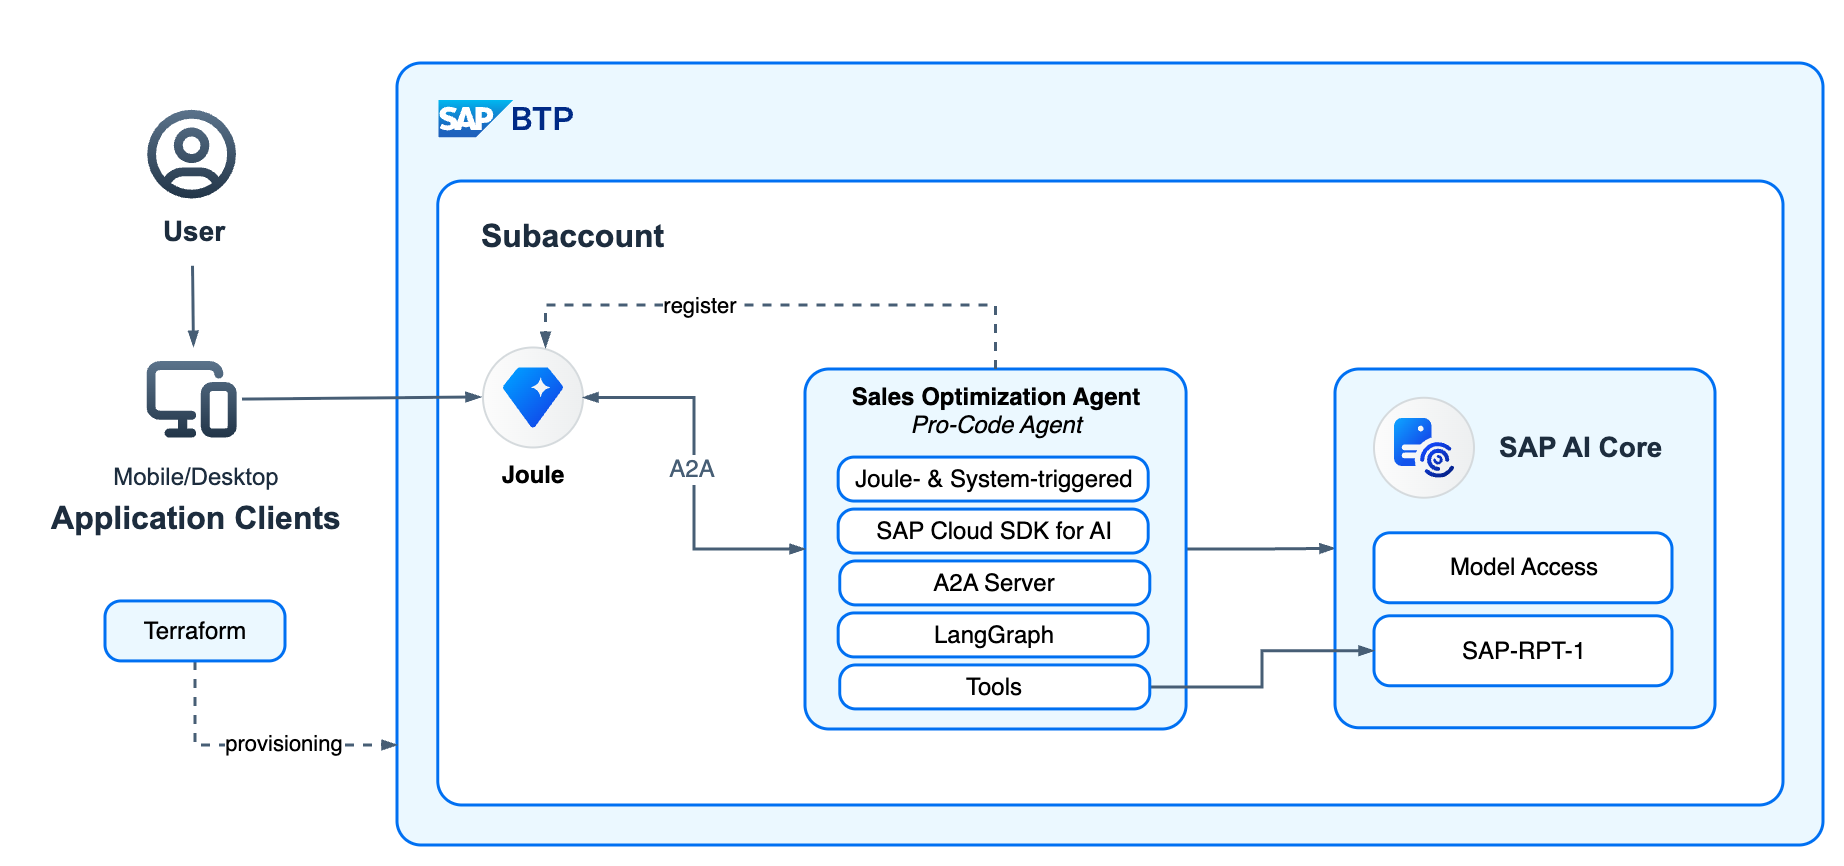Click the User avatar icon
Image resolution: width=1844 pixels, height=866 pixels.
tap(192, 154)
